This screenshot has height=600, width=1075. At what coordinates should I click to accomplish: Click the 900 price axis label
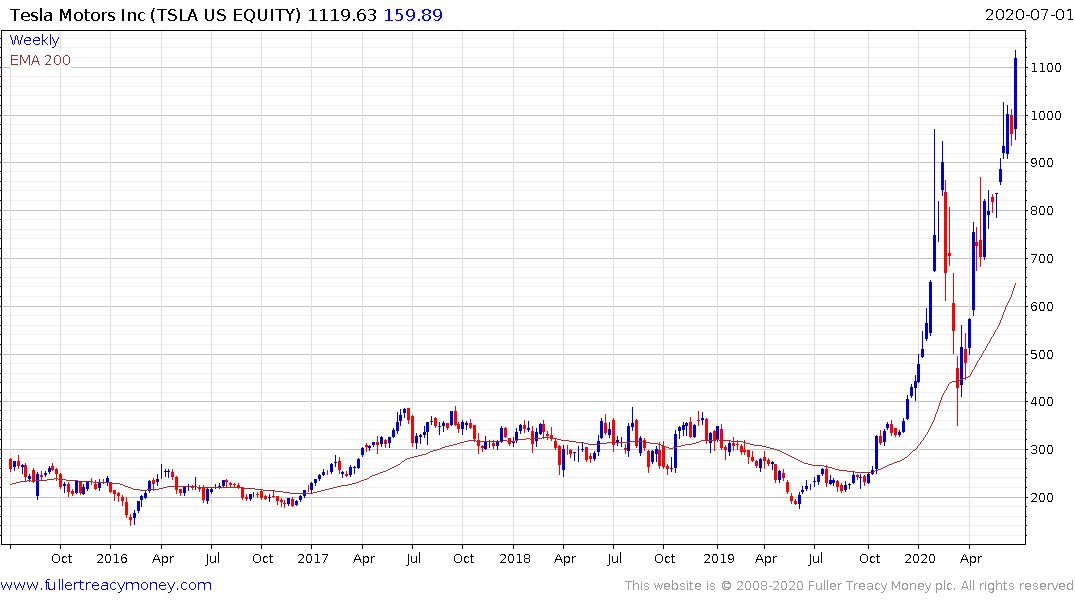click(1042, 163)
